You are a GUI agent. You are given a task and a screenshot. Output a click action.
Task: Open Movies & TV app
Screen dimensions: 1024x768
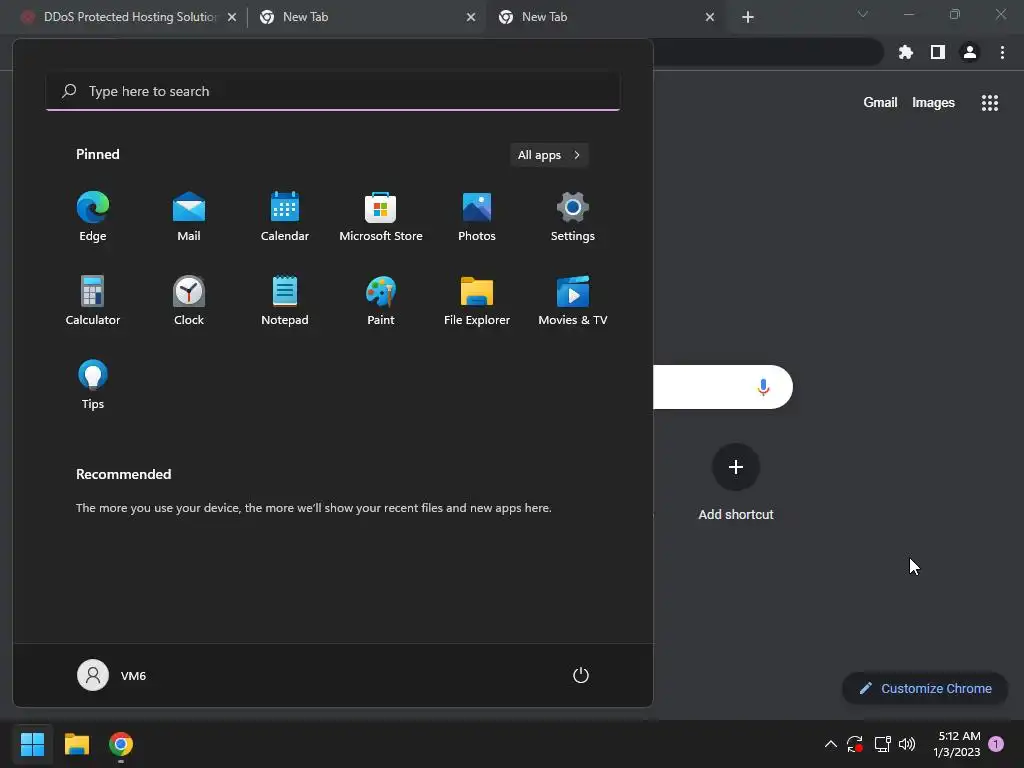pyautogui.click(x=573, y=300)
